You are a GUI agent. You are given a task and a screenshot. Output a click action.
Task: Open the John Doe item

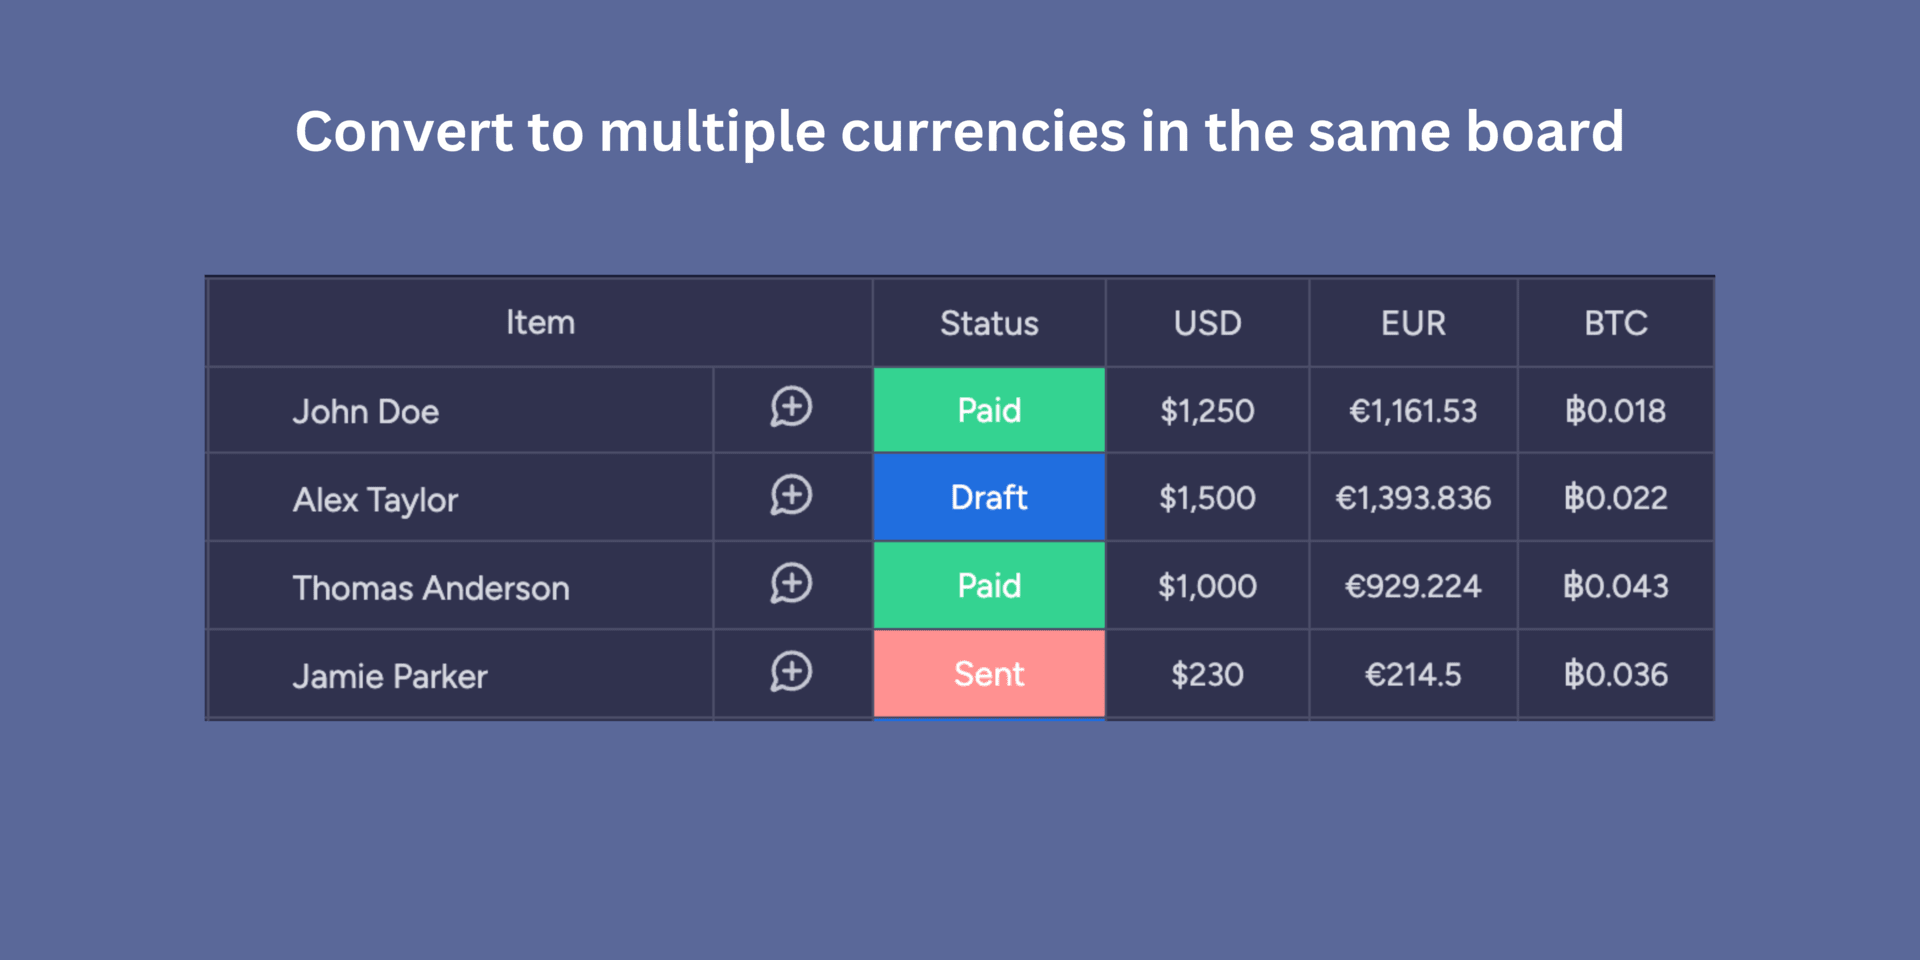[x=366, y=411]
